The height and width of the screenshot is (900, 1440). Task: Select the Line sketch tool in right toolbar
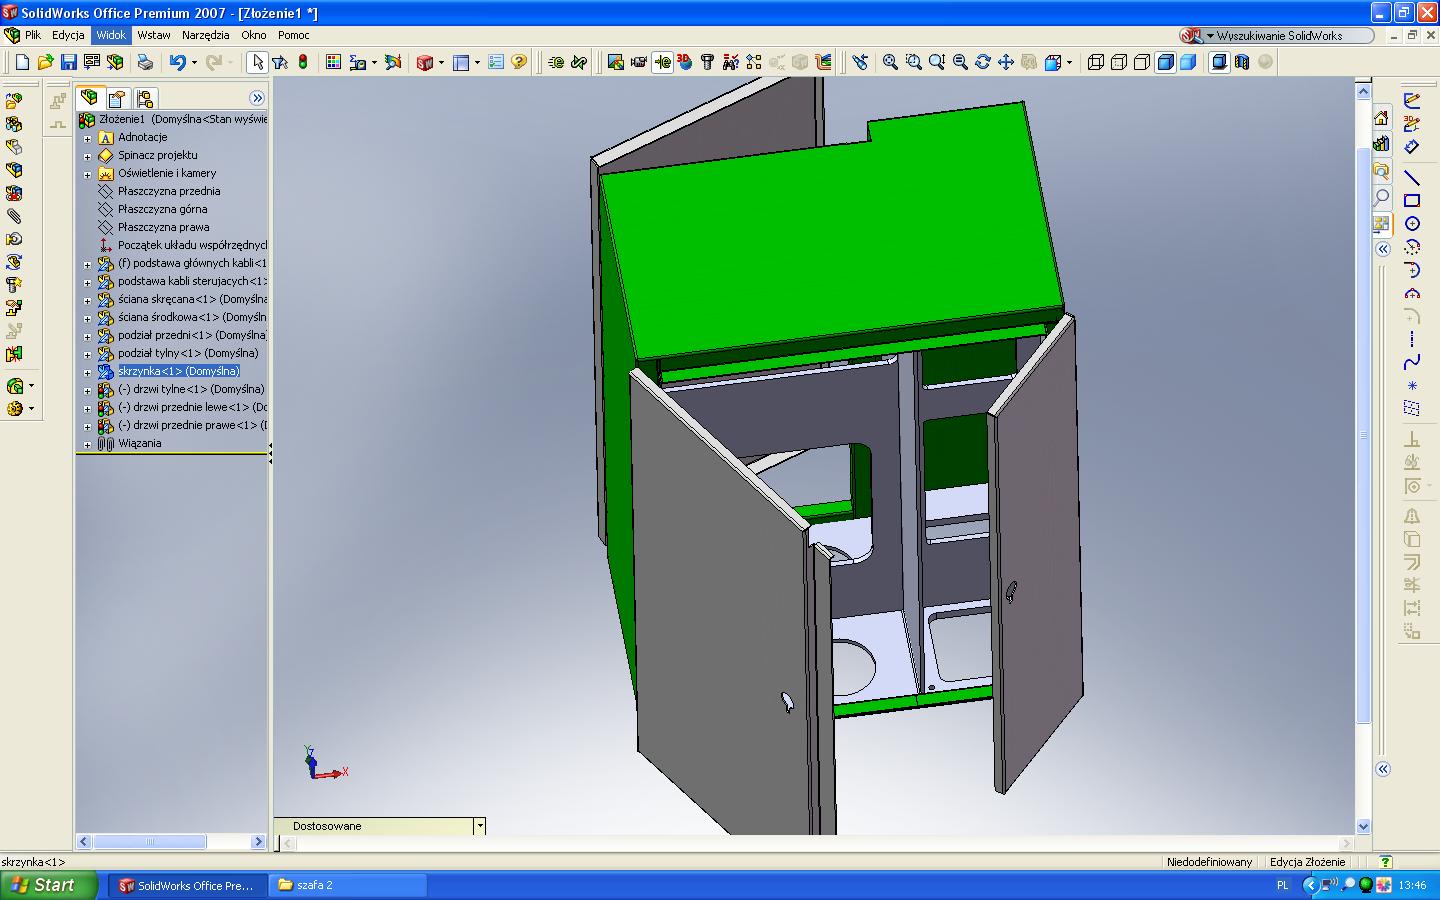tap(1412, 178)
